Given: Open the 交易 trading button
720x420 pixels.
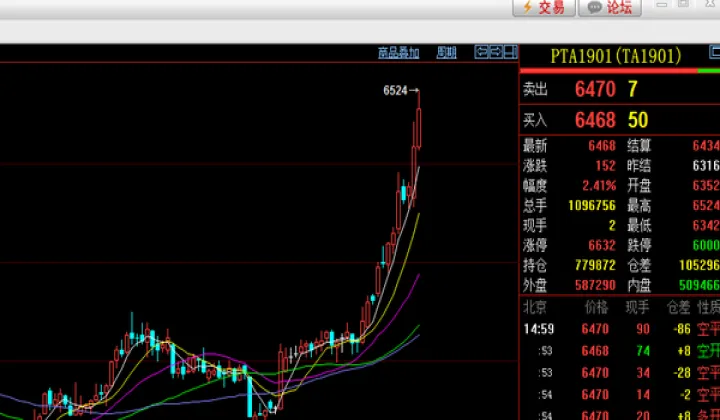Looking at the screenshot, I should tap(544, 7).
